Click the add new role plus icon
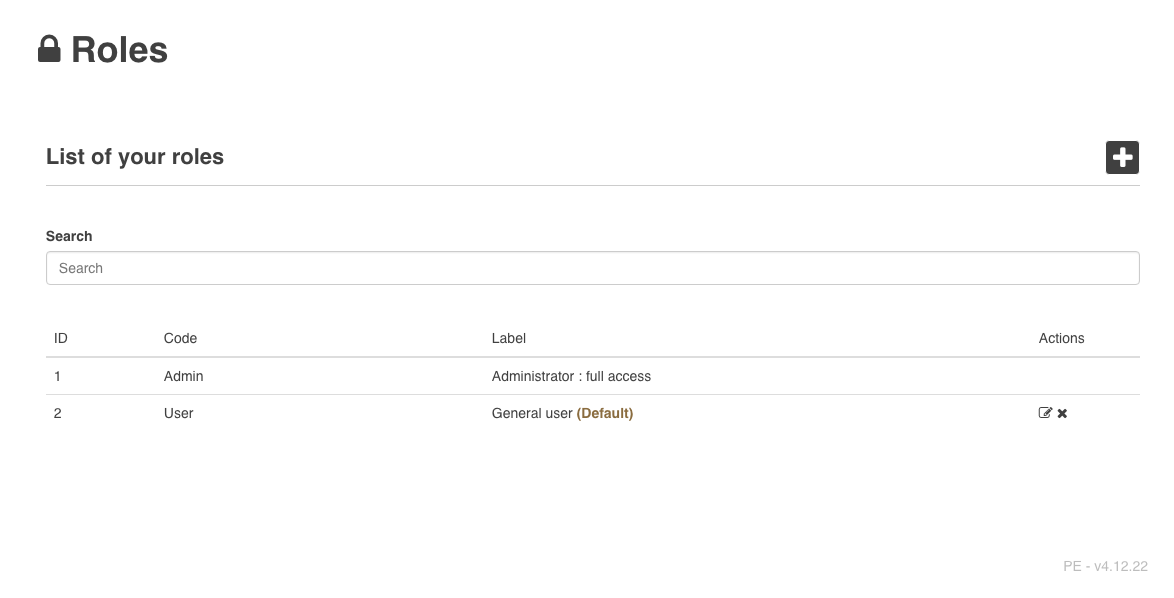 click(1122, 157)
